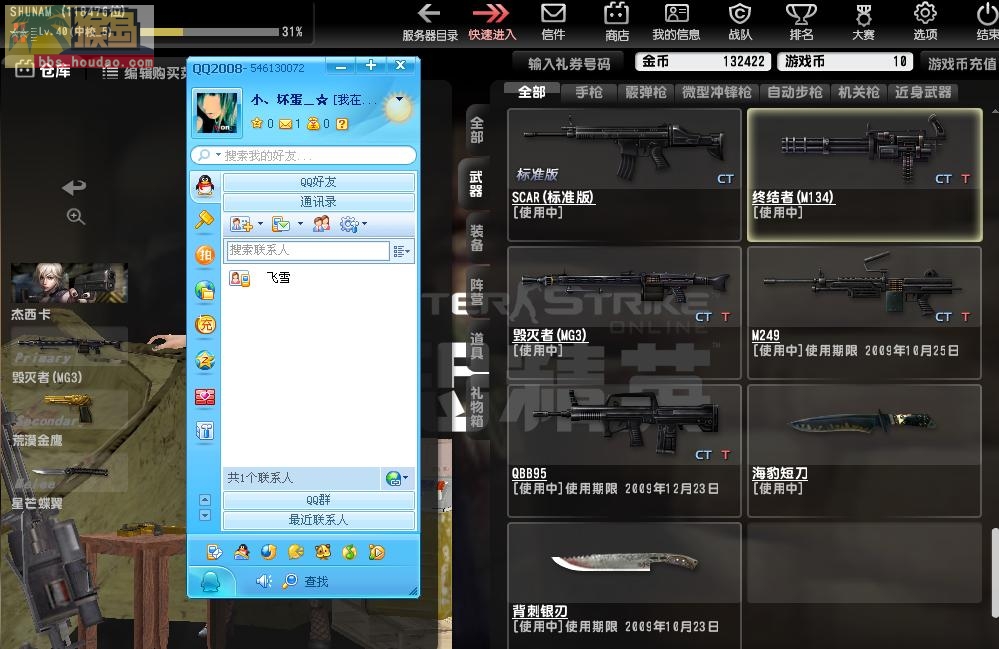The image size is (999, 649).
Task: Click the QQ sidebar scroll down arrow
Action: [x=205, y=515]
